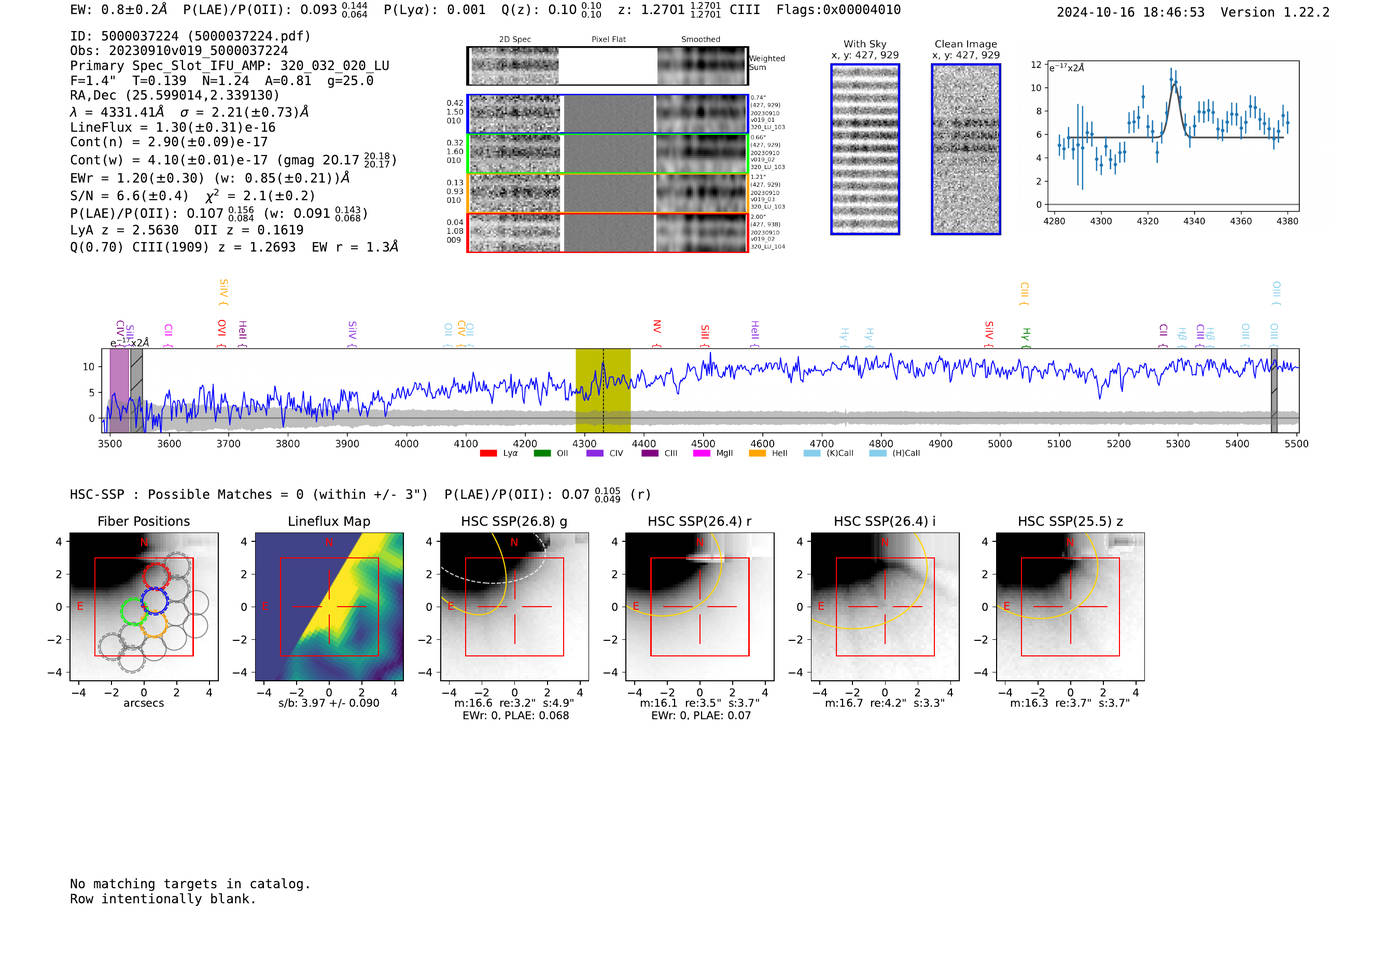Image resolution: width=1400 pixels, height=953 pixels.
Task: Click the green dashed fiber circle
Action: click(133, 611)
